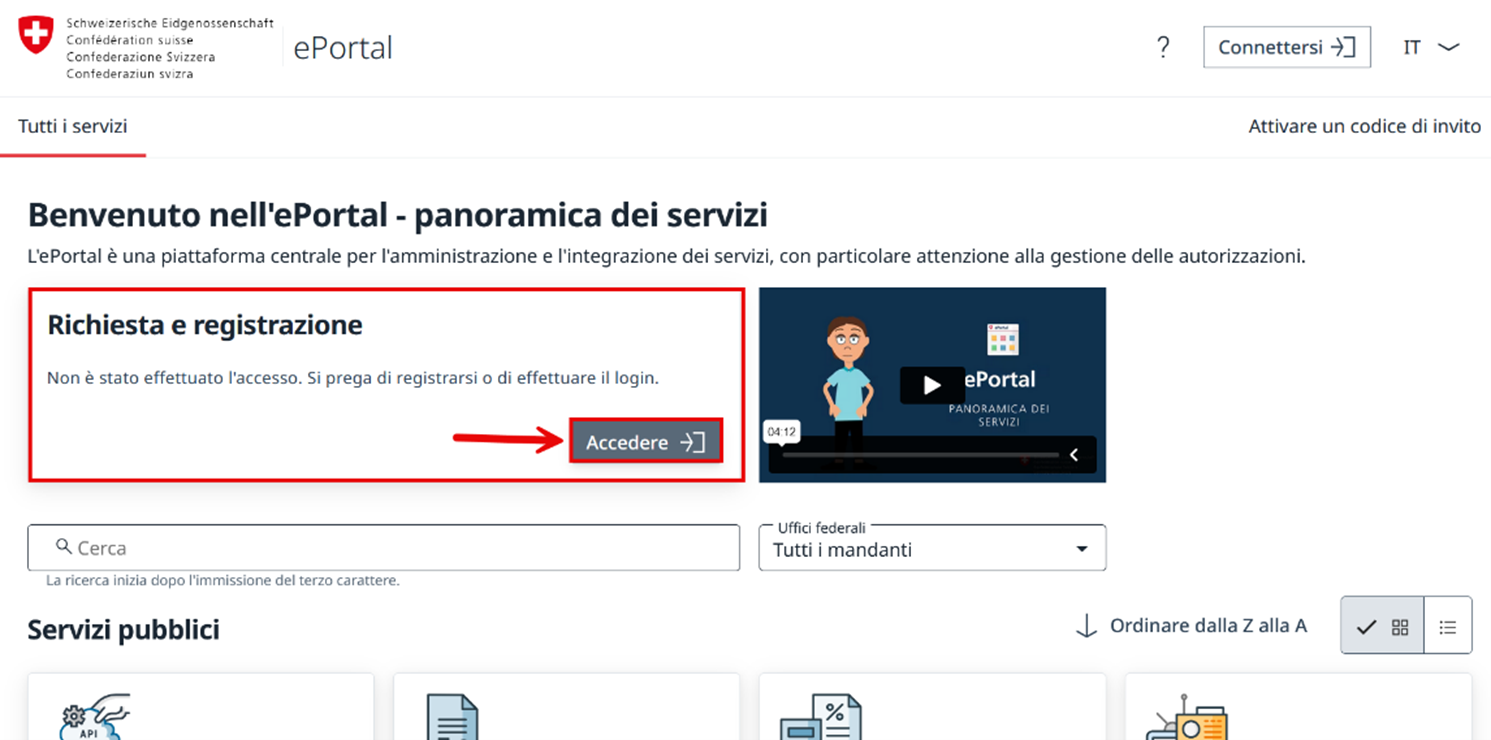Click the chevron arrow in the video control bar
1491x740 pixels.
point(1074,455)
